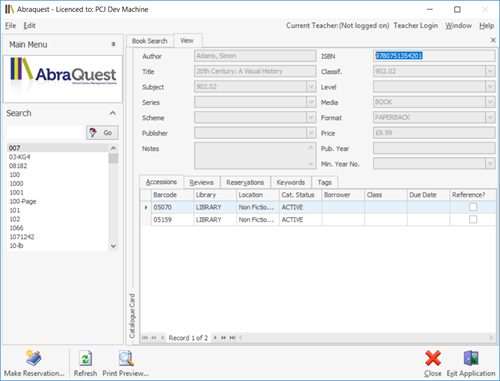The width and height of the screenshot is (500, 381).
Task: Open the Help menu
Action: click(x=486, y=25)
